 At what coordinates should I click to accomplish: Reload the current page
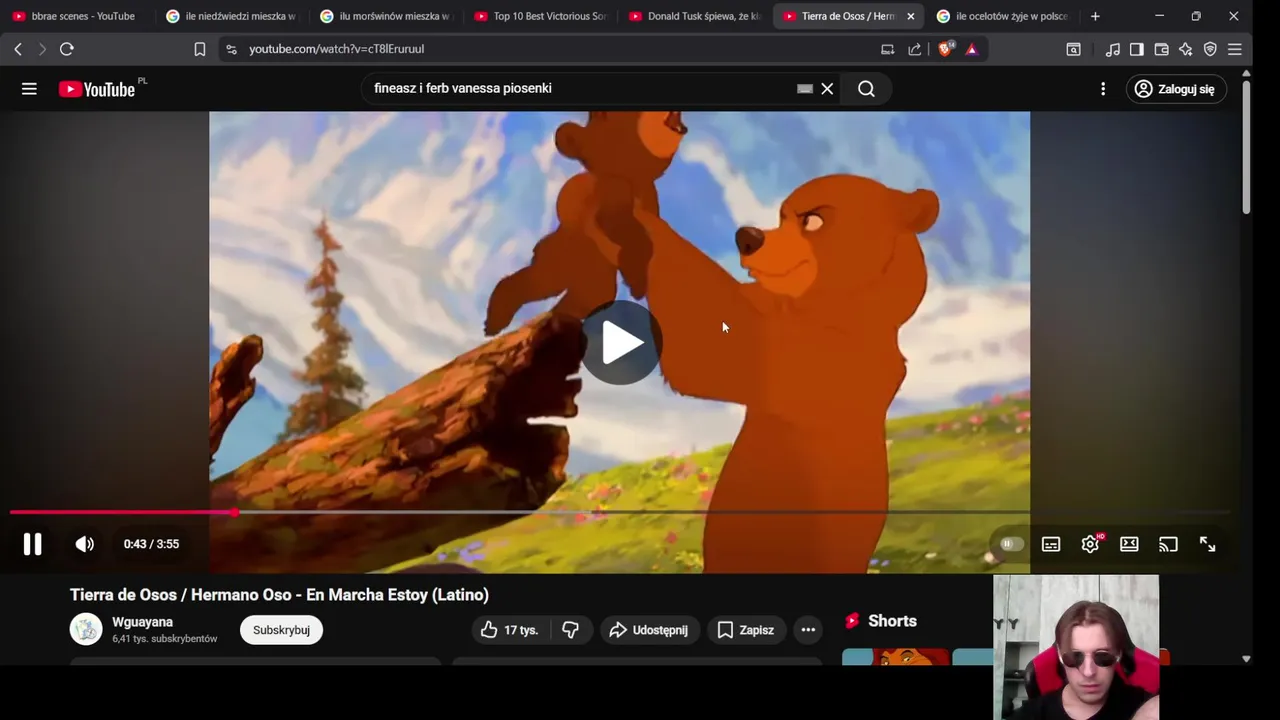pyautogui.click(x=67, y=49)
